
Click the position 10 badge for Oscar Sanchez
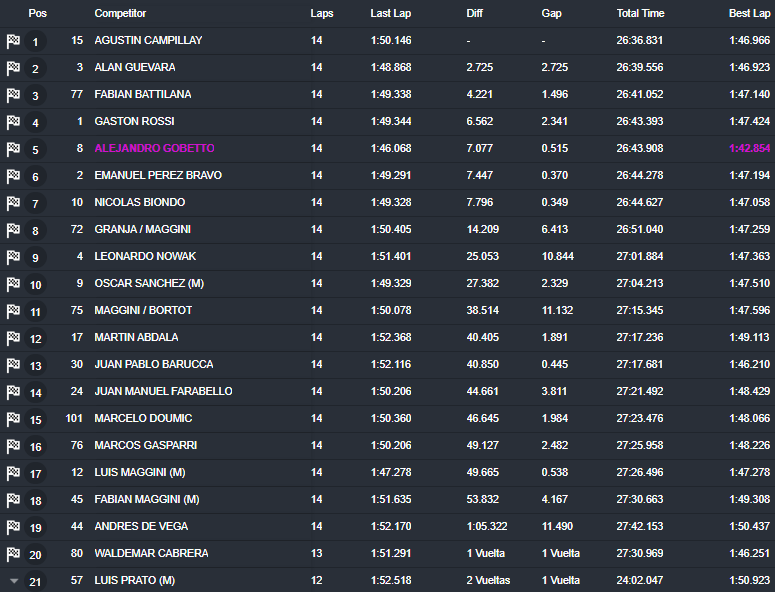pyautogui.click(x=36, y=285)
